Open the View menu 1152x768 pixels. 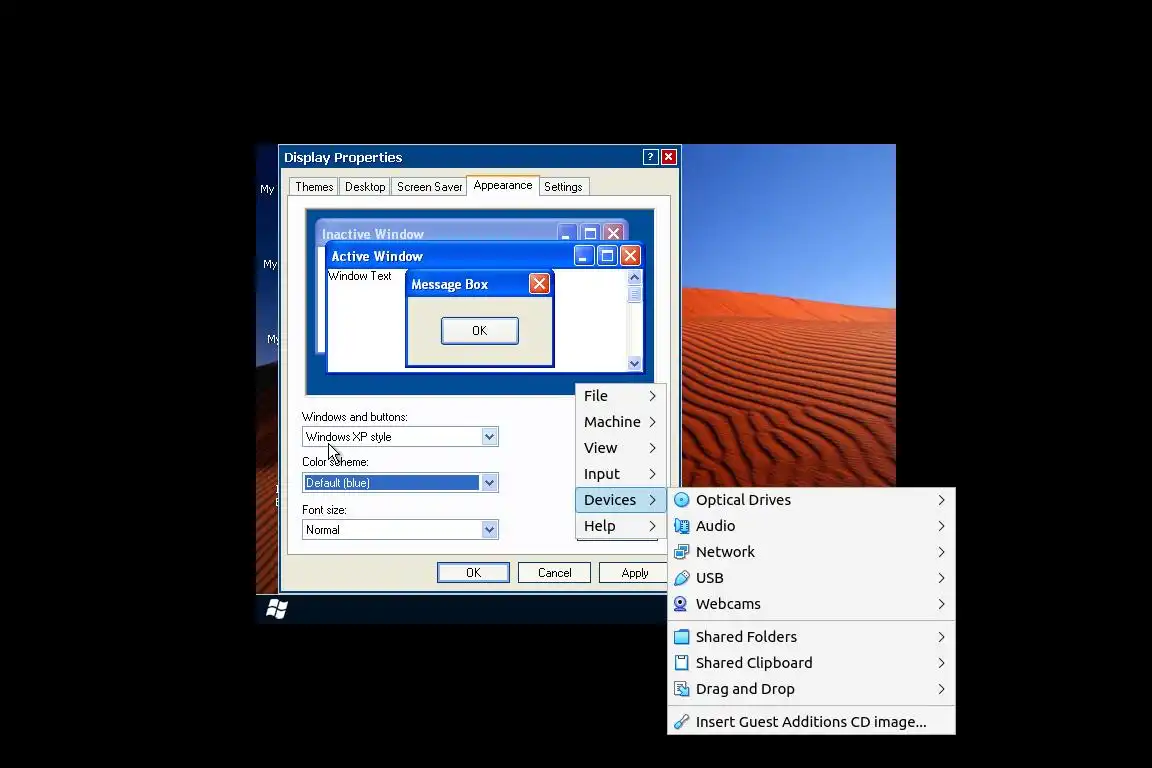[x=620, y=448]
